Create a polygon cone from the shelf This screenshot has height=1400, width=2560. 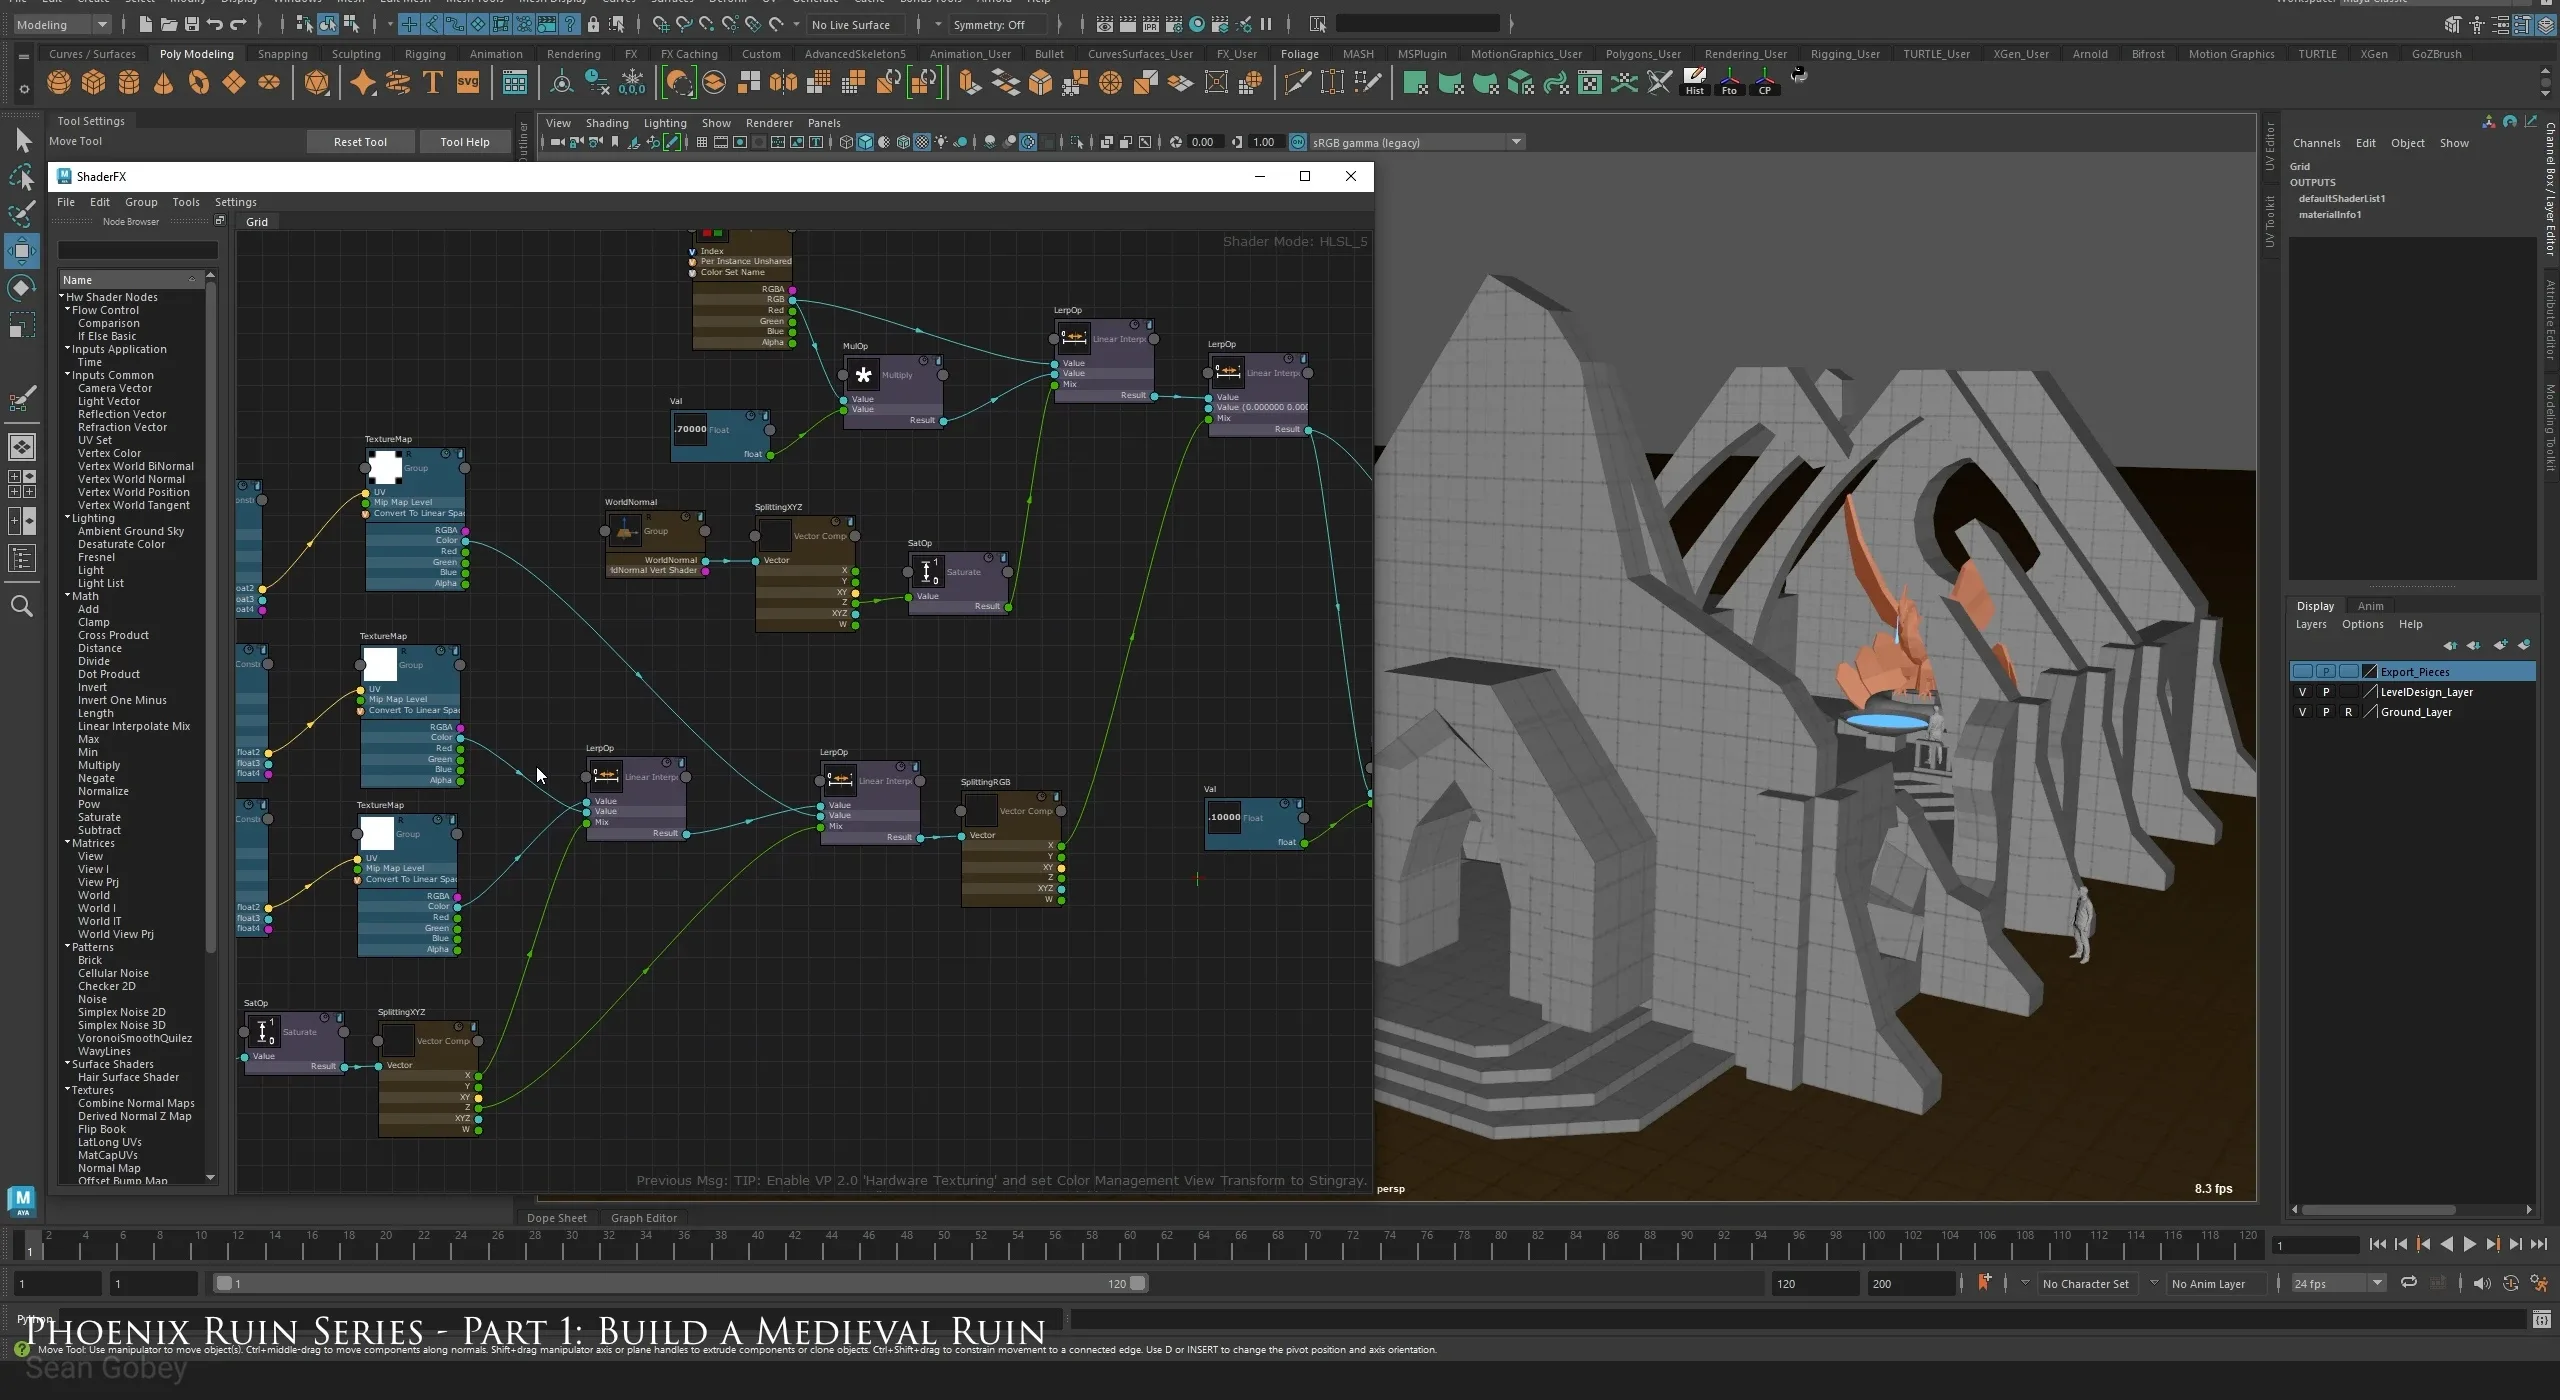(164, 82)
